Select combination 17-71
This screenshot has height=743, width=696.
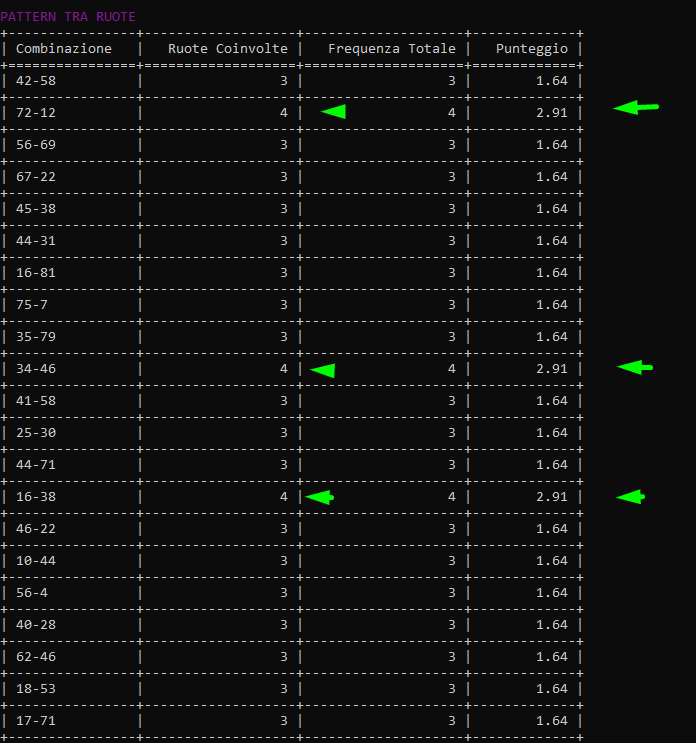pos(36,721)
